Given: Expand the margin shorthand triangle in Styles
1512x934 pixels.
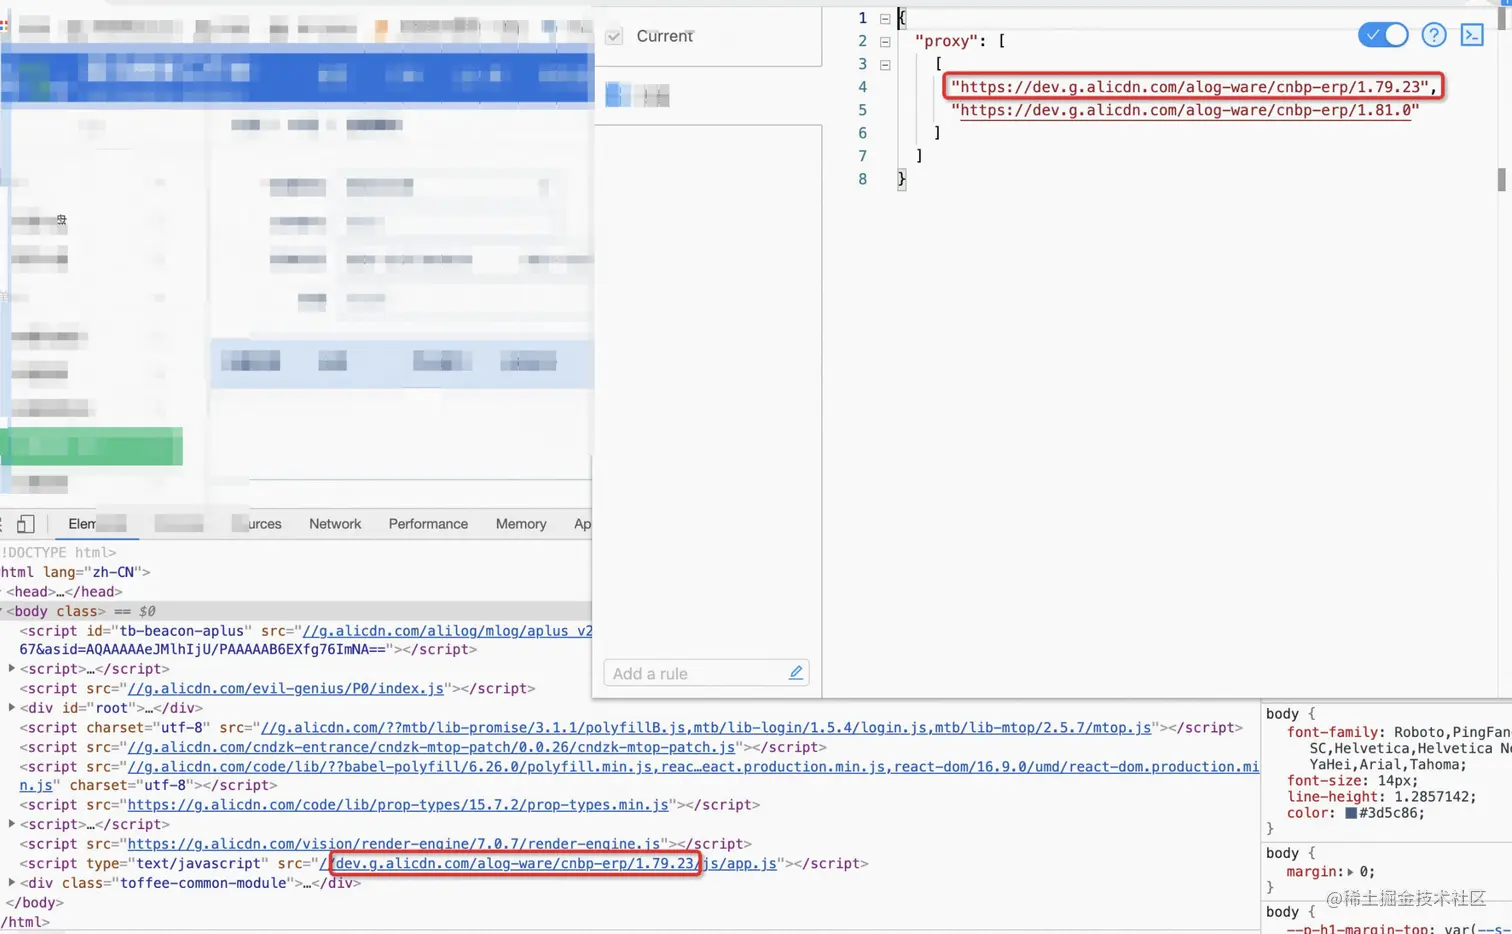Looking at the screenshot, I should point(1350,872).
